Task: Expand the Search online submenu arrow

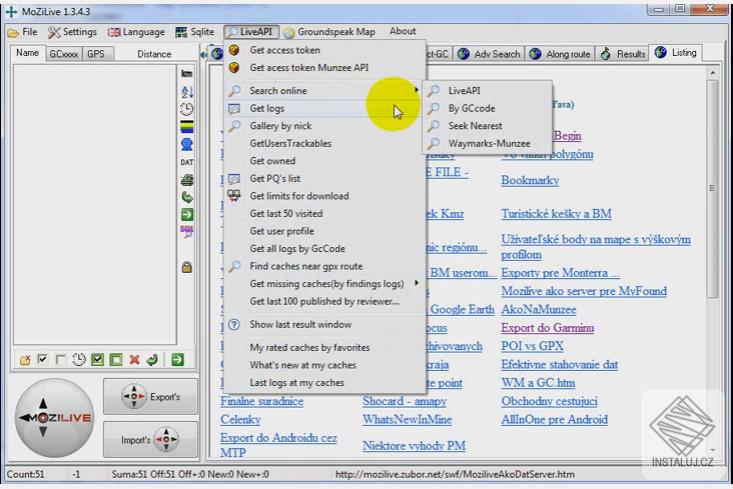Action: coord(416,90)
